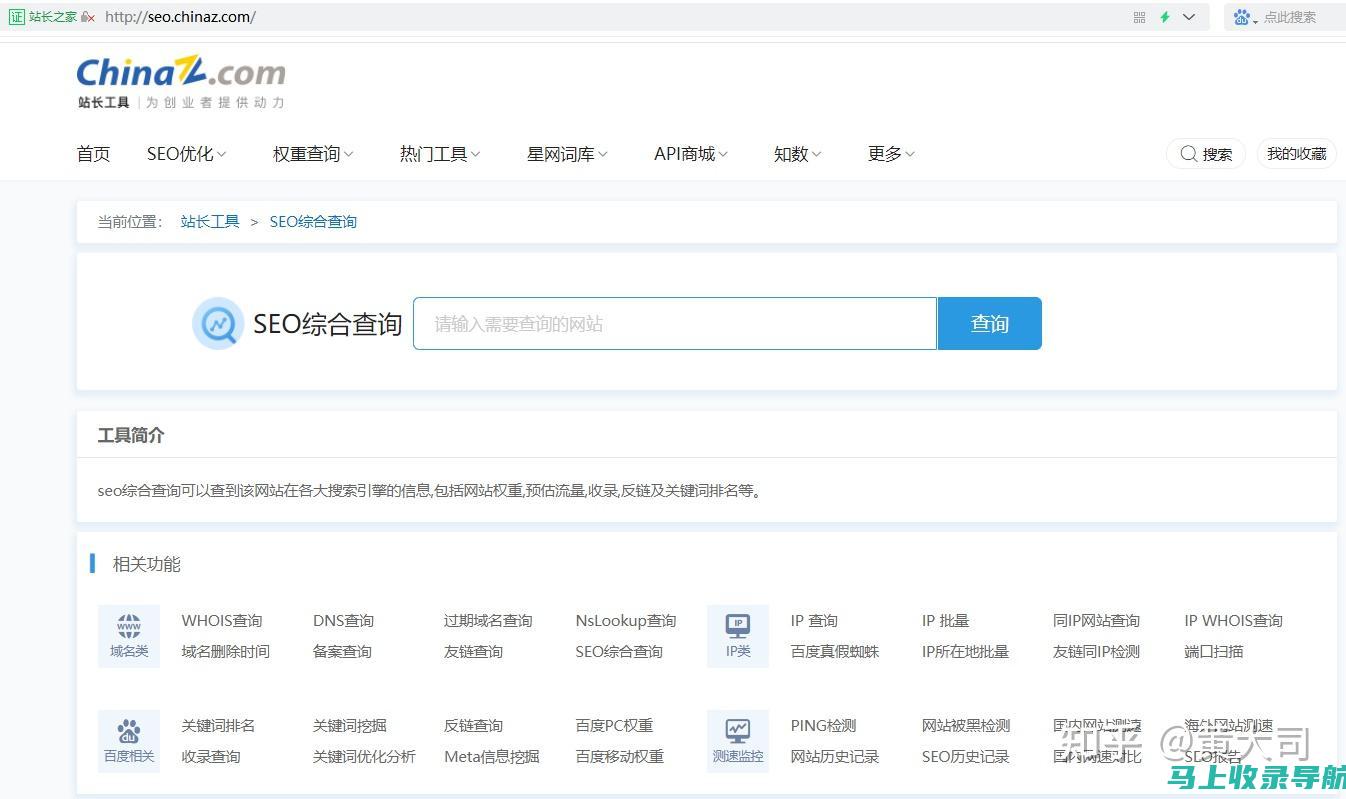Screen dimensions: 1346x799
Task: Expand the 星网词库 menu
Action: coord(567,154)
